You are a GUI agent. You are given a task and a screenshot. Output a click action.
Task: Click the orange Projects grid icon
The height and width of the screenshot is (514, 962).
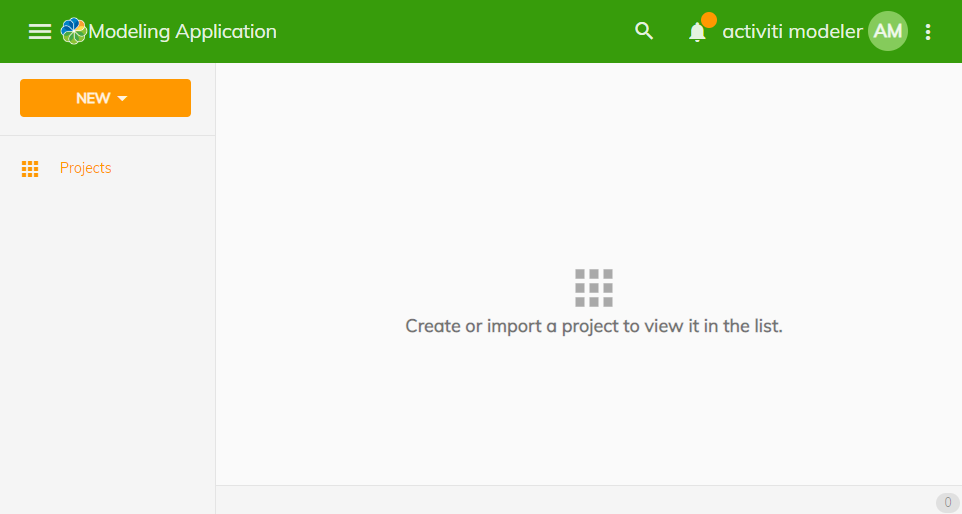30,169
